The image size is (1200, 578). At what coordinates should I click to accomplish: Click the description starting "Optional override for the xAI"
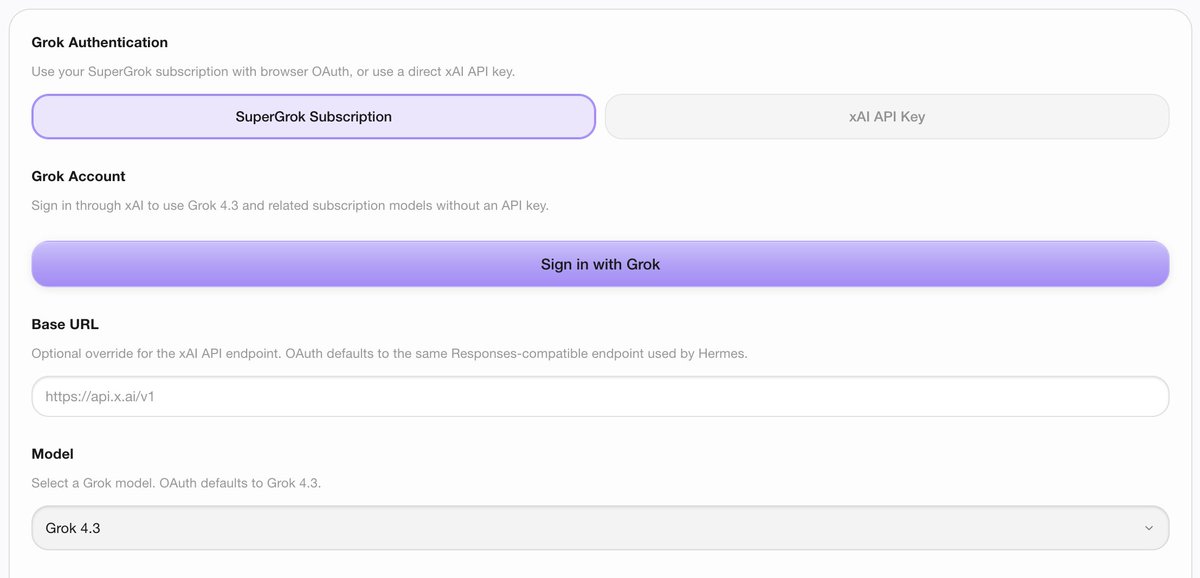click(389, 354)
